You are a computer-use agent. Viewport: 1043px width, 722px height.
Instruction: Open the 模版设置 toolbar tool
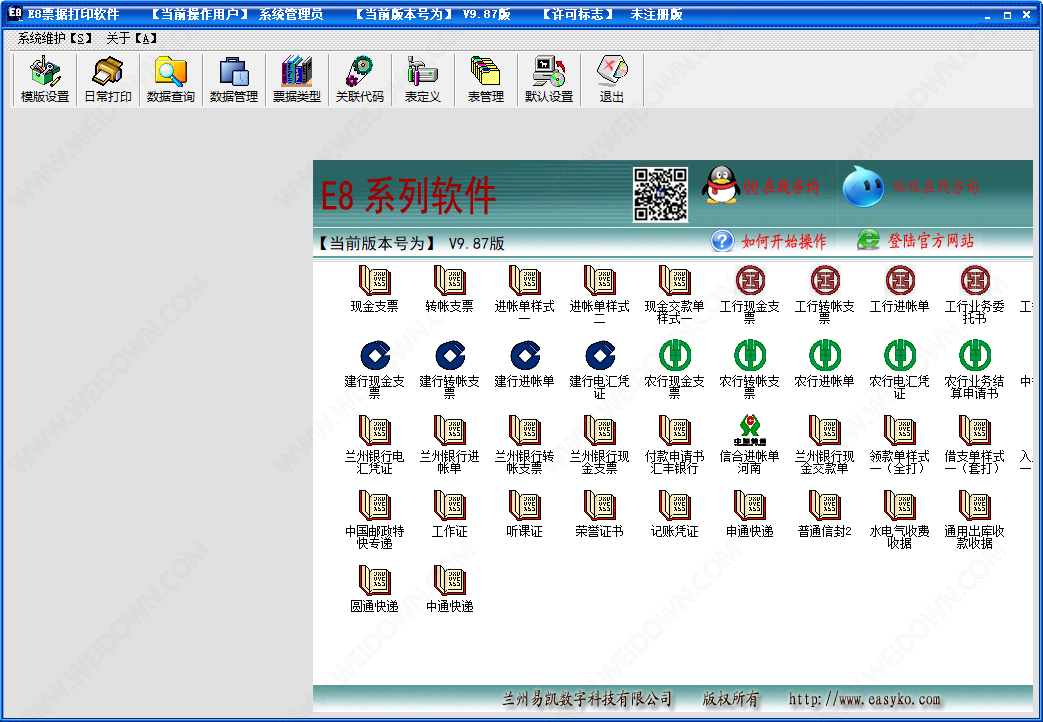[45, 80]
